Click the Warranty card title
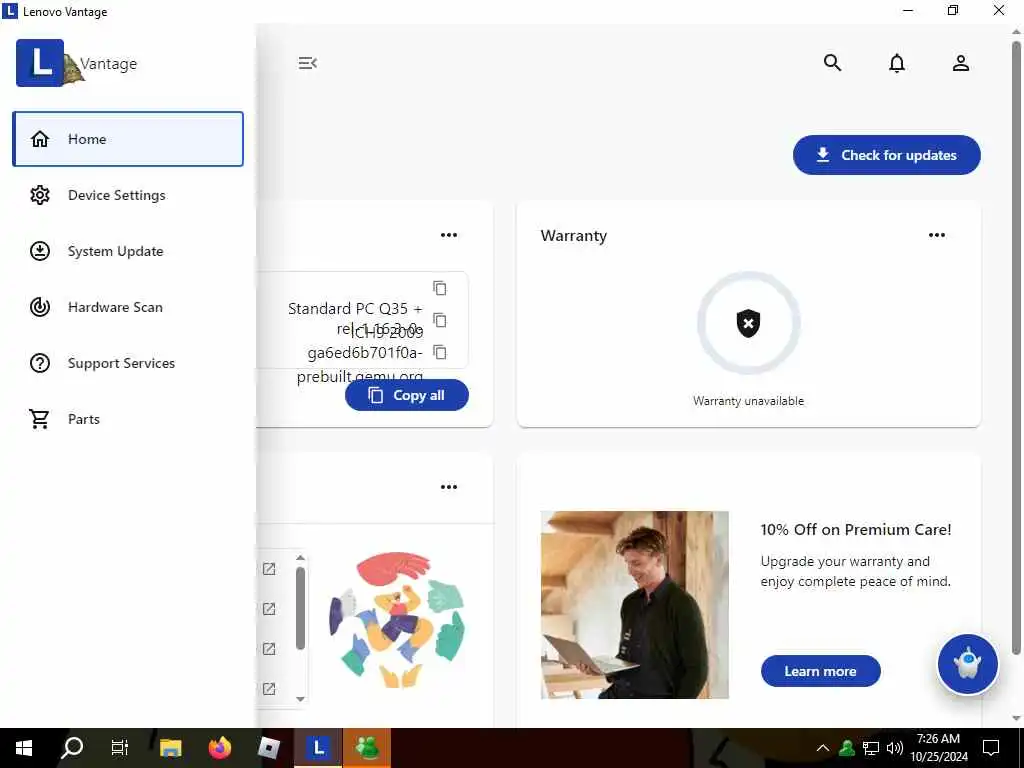Image resolution: width=1024 pixels, height=768 pixels. (x=573, y=236)
